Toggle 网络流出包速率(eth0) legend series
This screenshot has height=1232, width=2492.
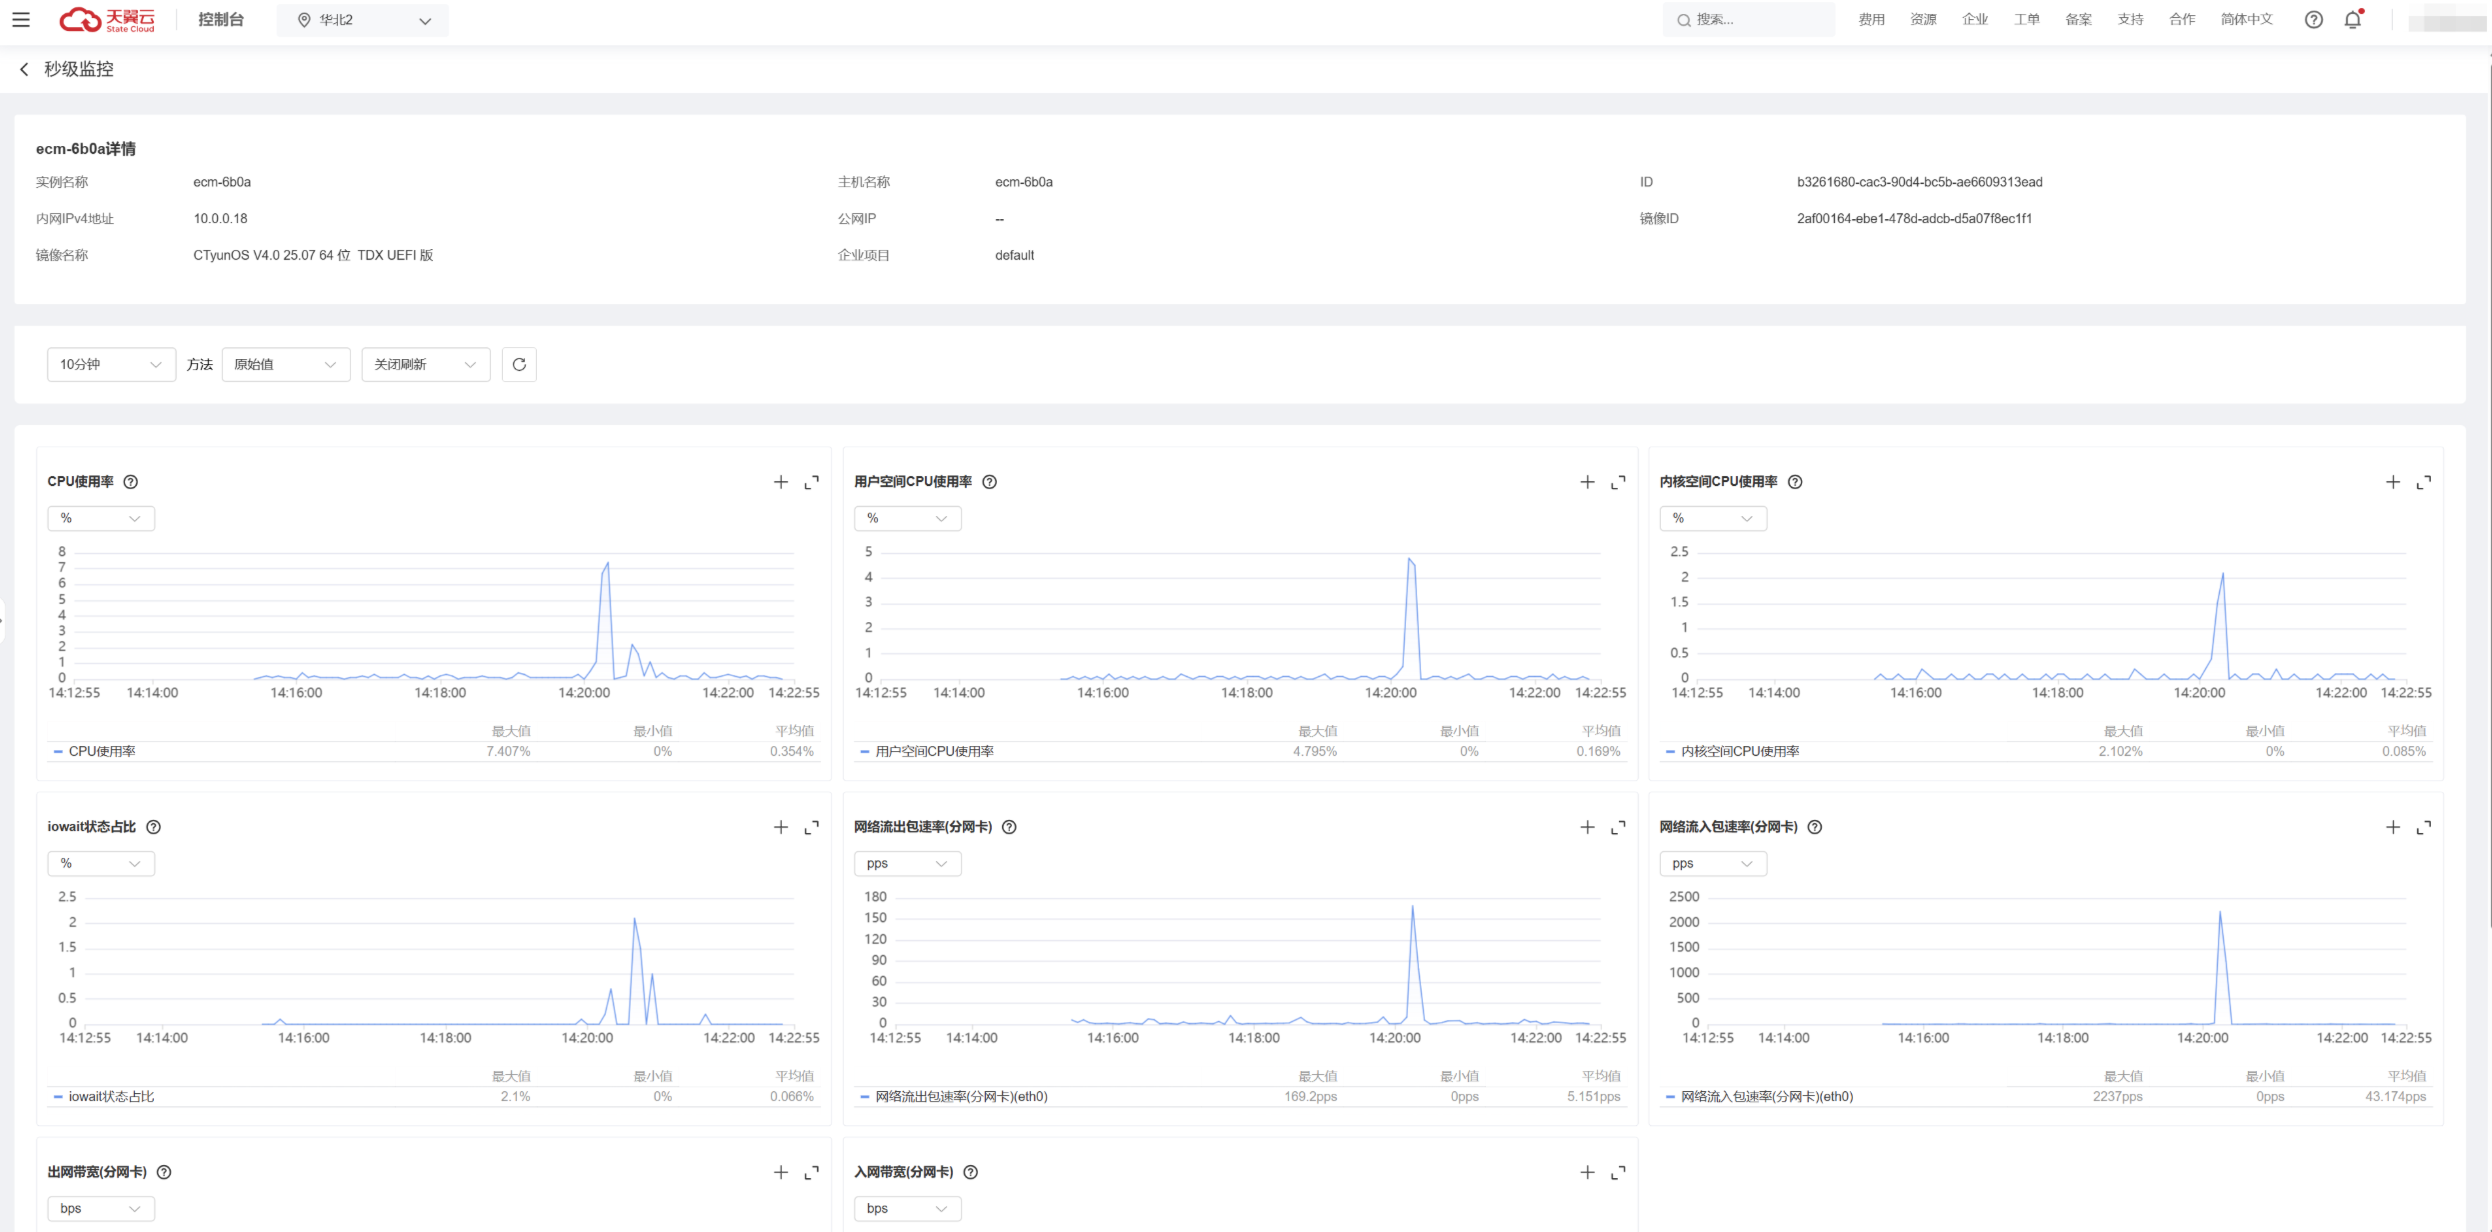coord(954,1096)
